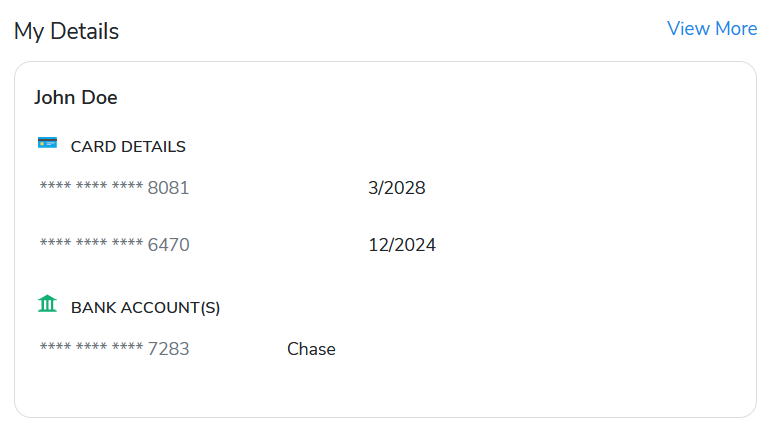Viewport: 782px width, 432px height.
Task: Select the bank account ending in 7283
Action: click(x=114, y=349)
